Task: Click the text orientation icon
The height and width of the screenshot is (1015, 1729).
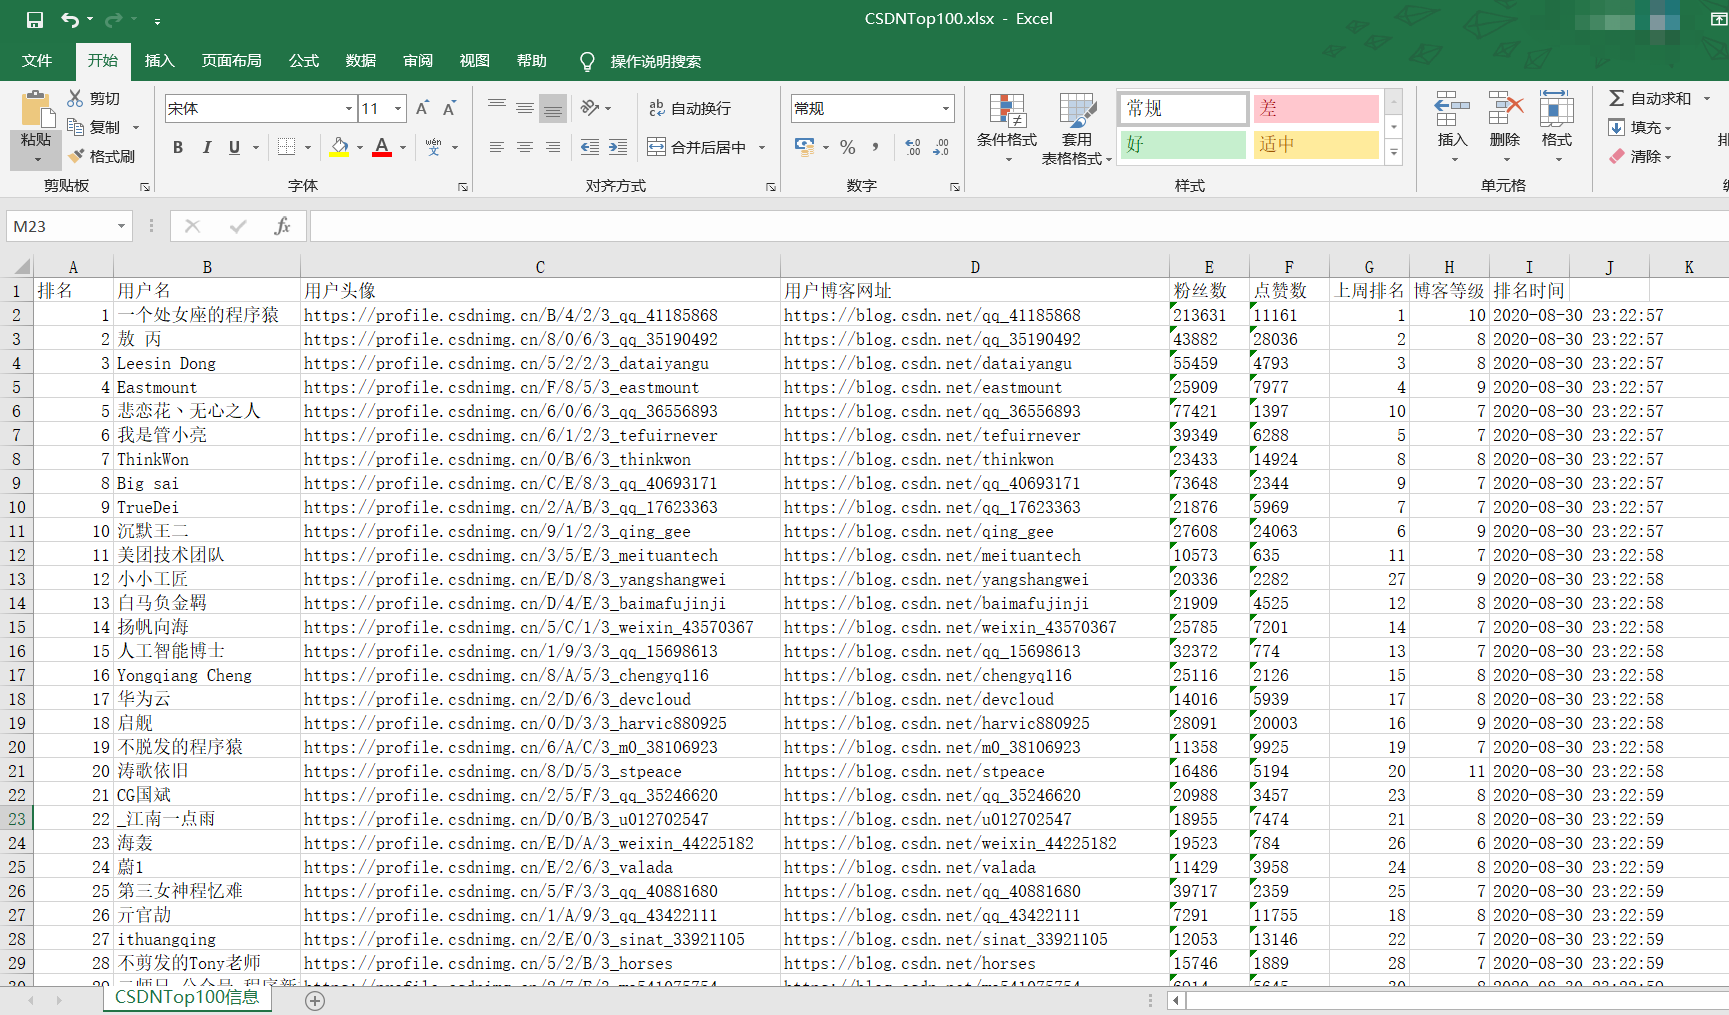Action: (x=590, y=108)
